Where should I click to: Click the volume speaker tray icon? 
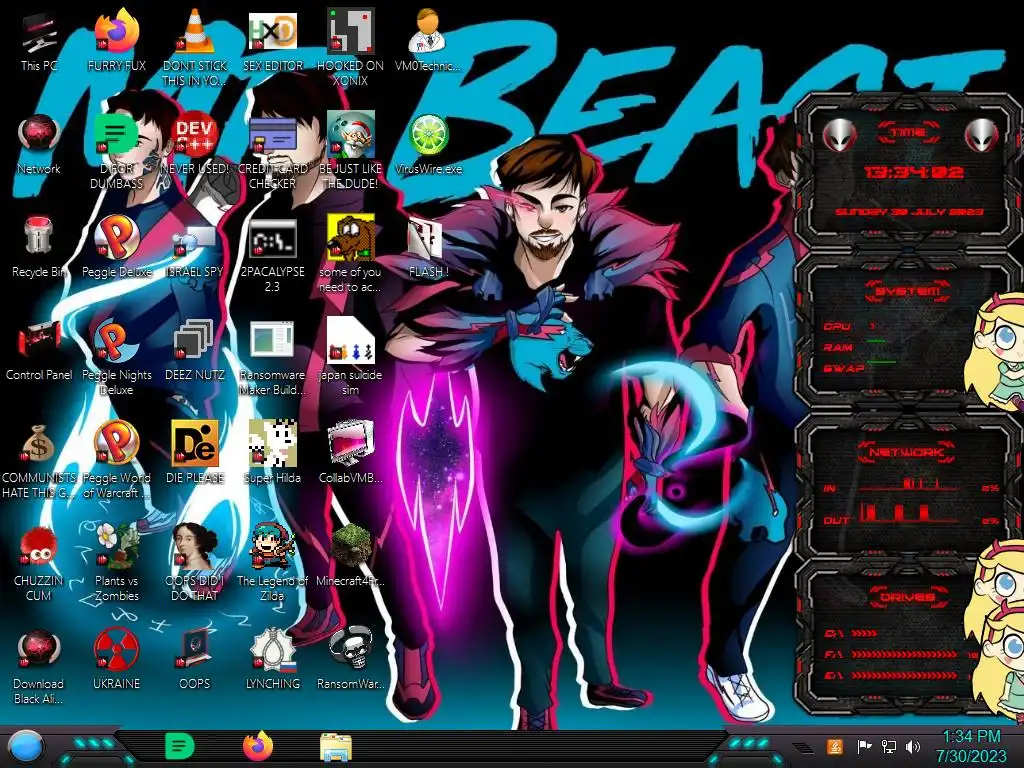pyautogui.click(x=913, y=746)
